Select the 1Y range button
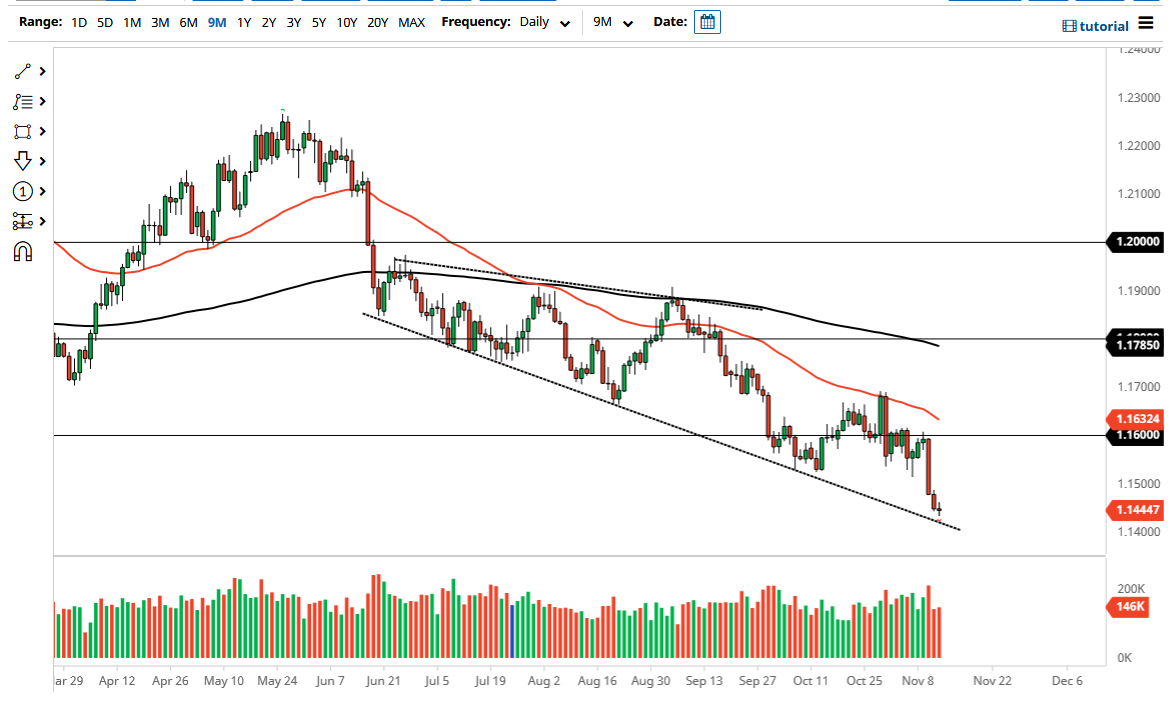Image resolution: width=1171 pixels, height=703 pixels. tap(244, 21)
